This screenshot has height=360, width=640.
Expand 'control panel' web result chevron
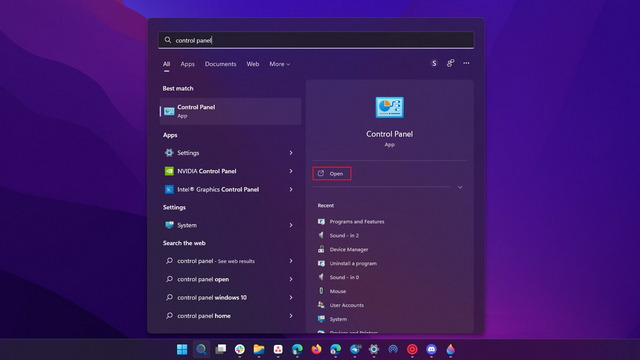[x=291, y=261]
